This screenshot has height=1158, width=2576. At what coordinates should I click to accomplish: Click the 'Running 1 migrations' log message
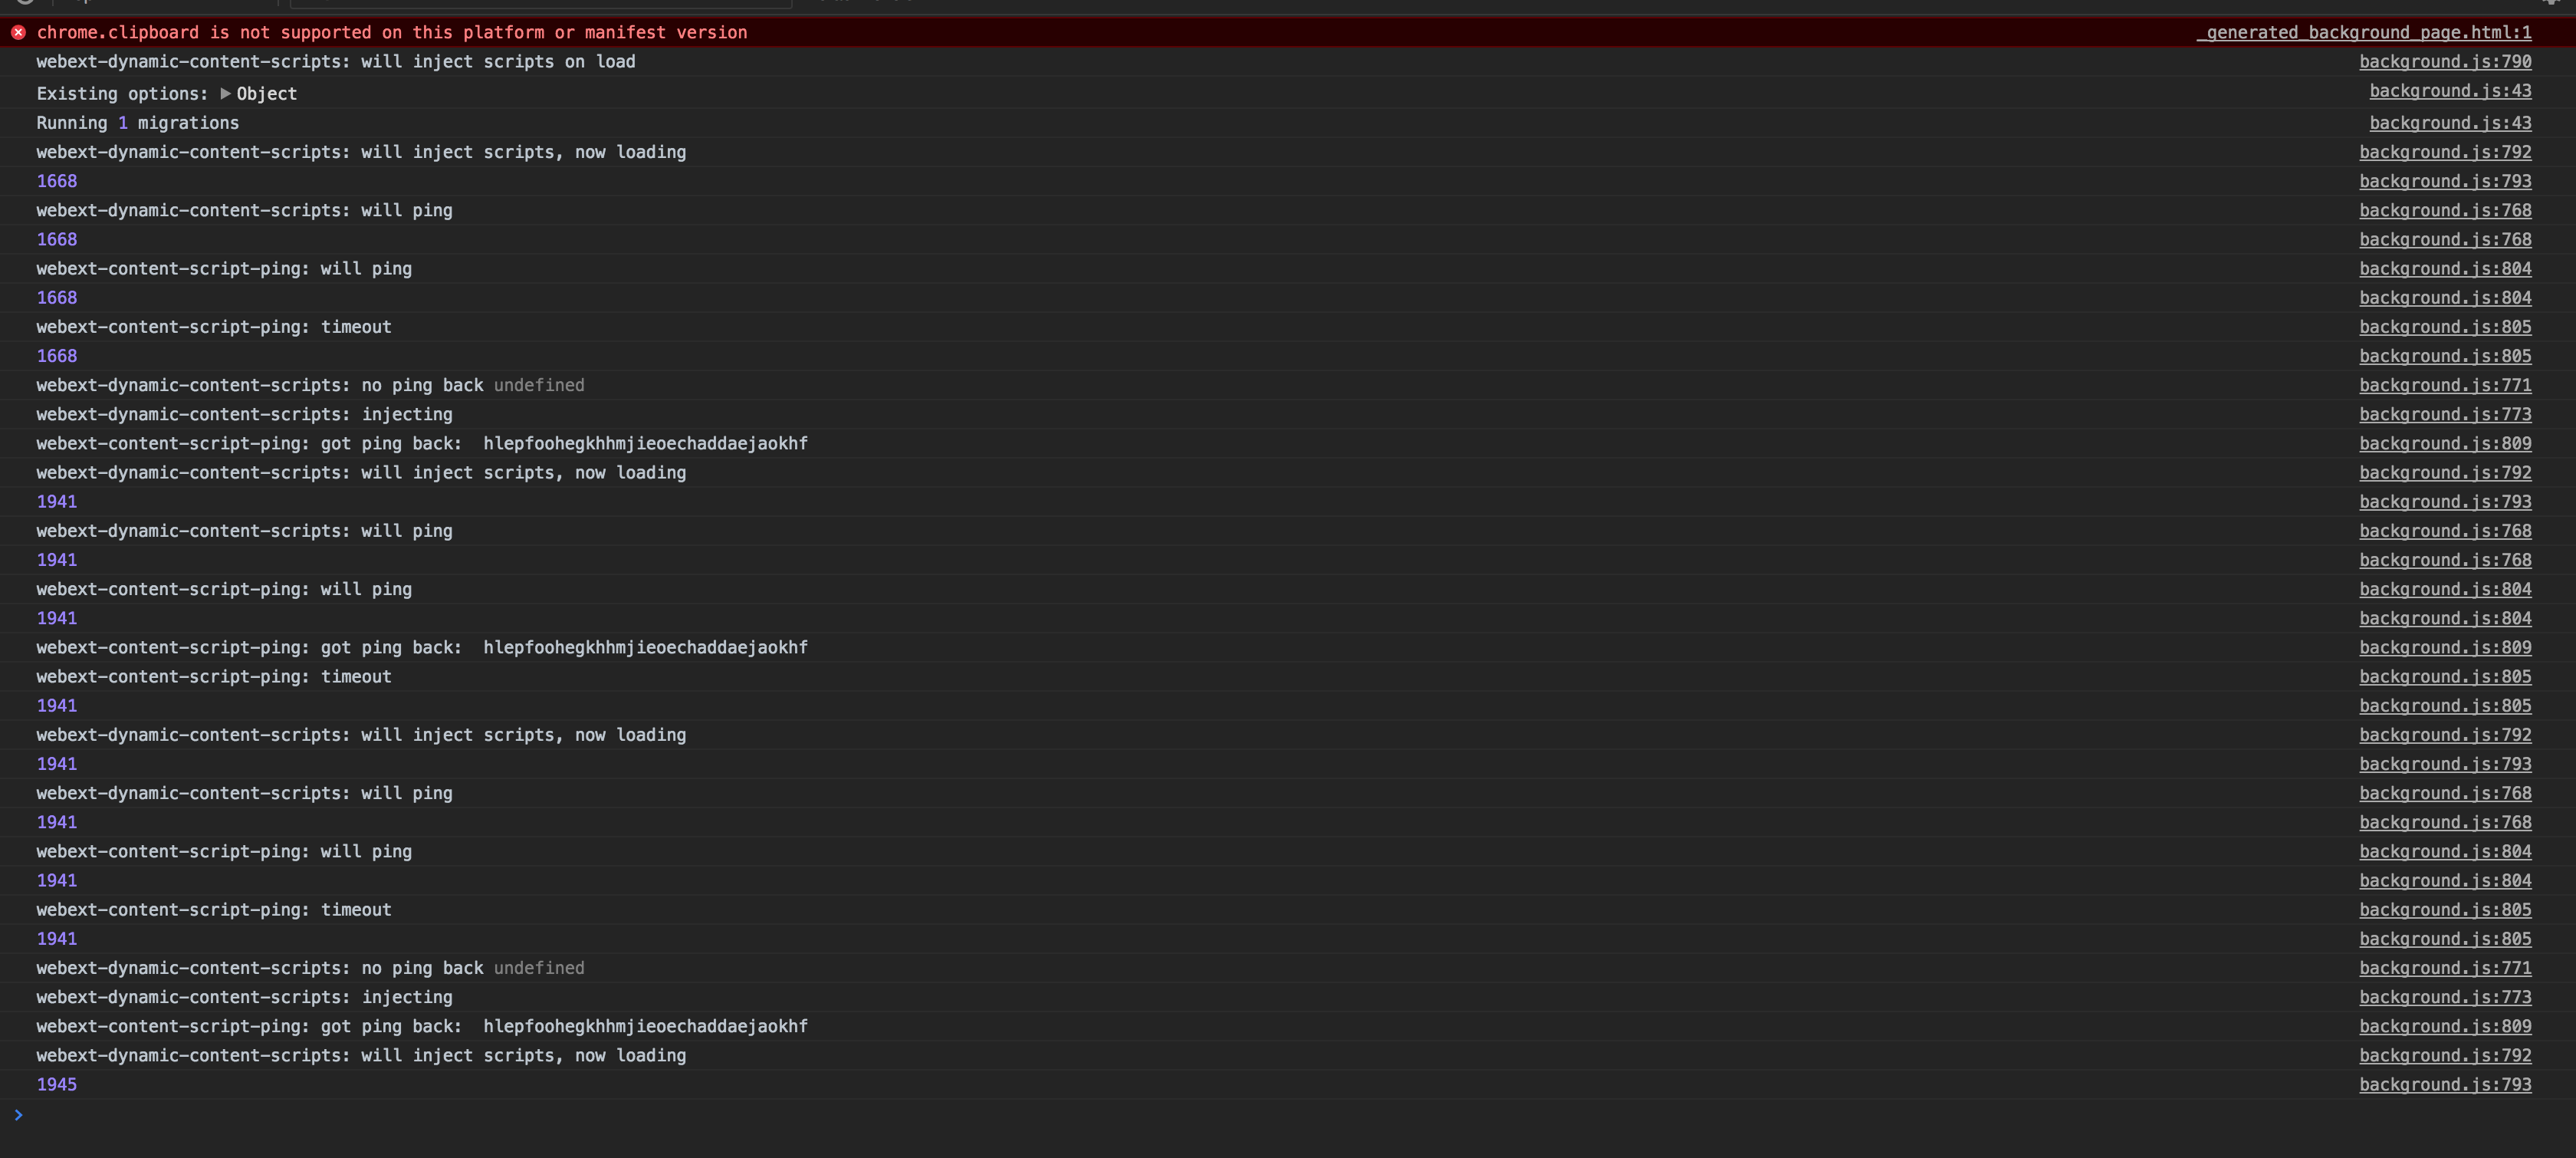[x=138, y=123]
